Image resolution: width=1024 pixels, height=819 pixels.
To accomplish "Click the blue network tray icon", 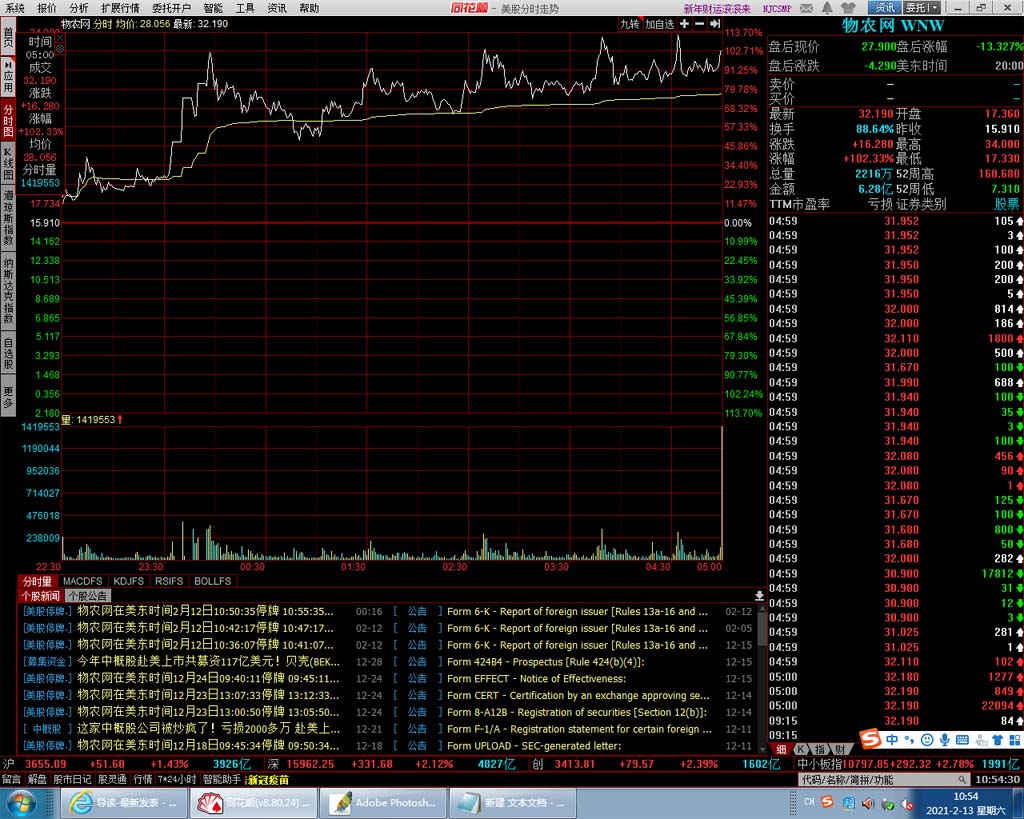I will [848, 803].
